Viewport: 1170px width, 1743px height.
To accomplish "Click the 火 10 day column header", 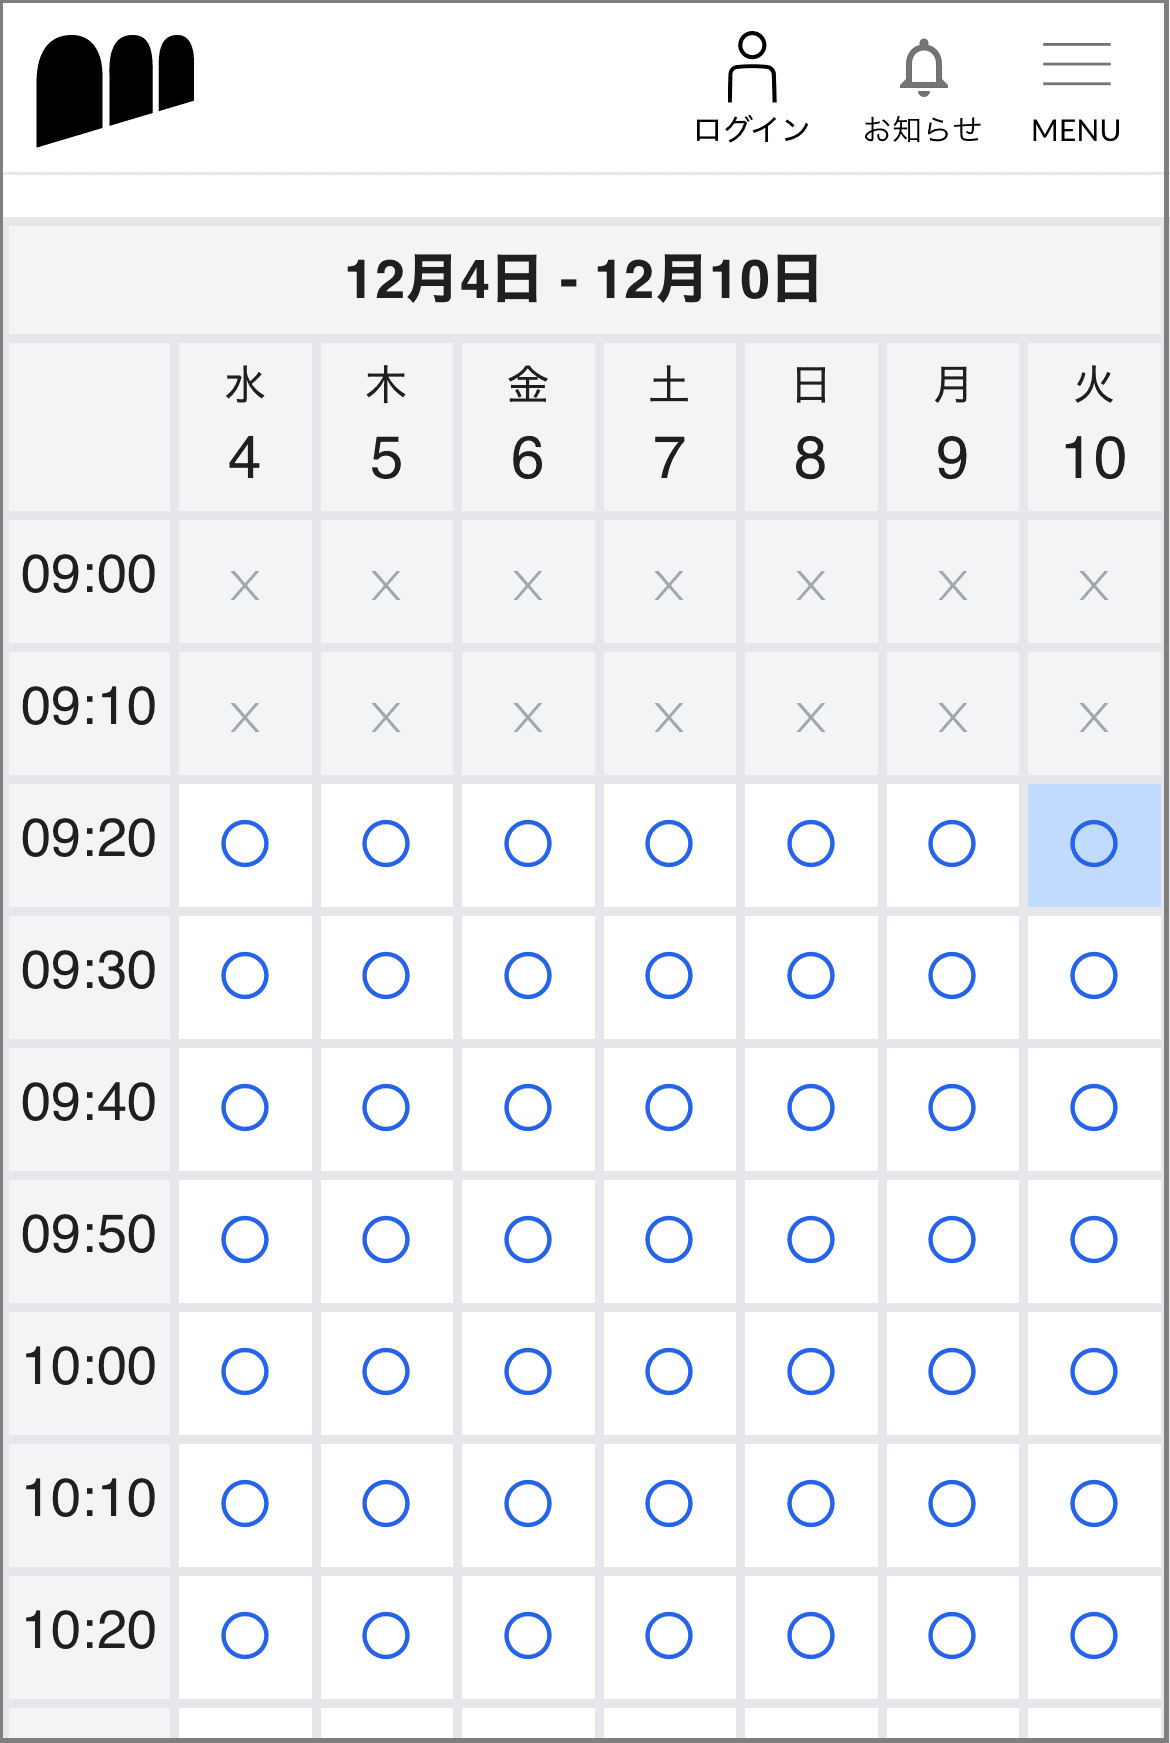I will pyautogui.click(x=1094, y=427).
